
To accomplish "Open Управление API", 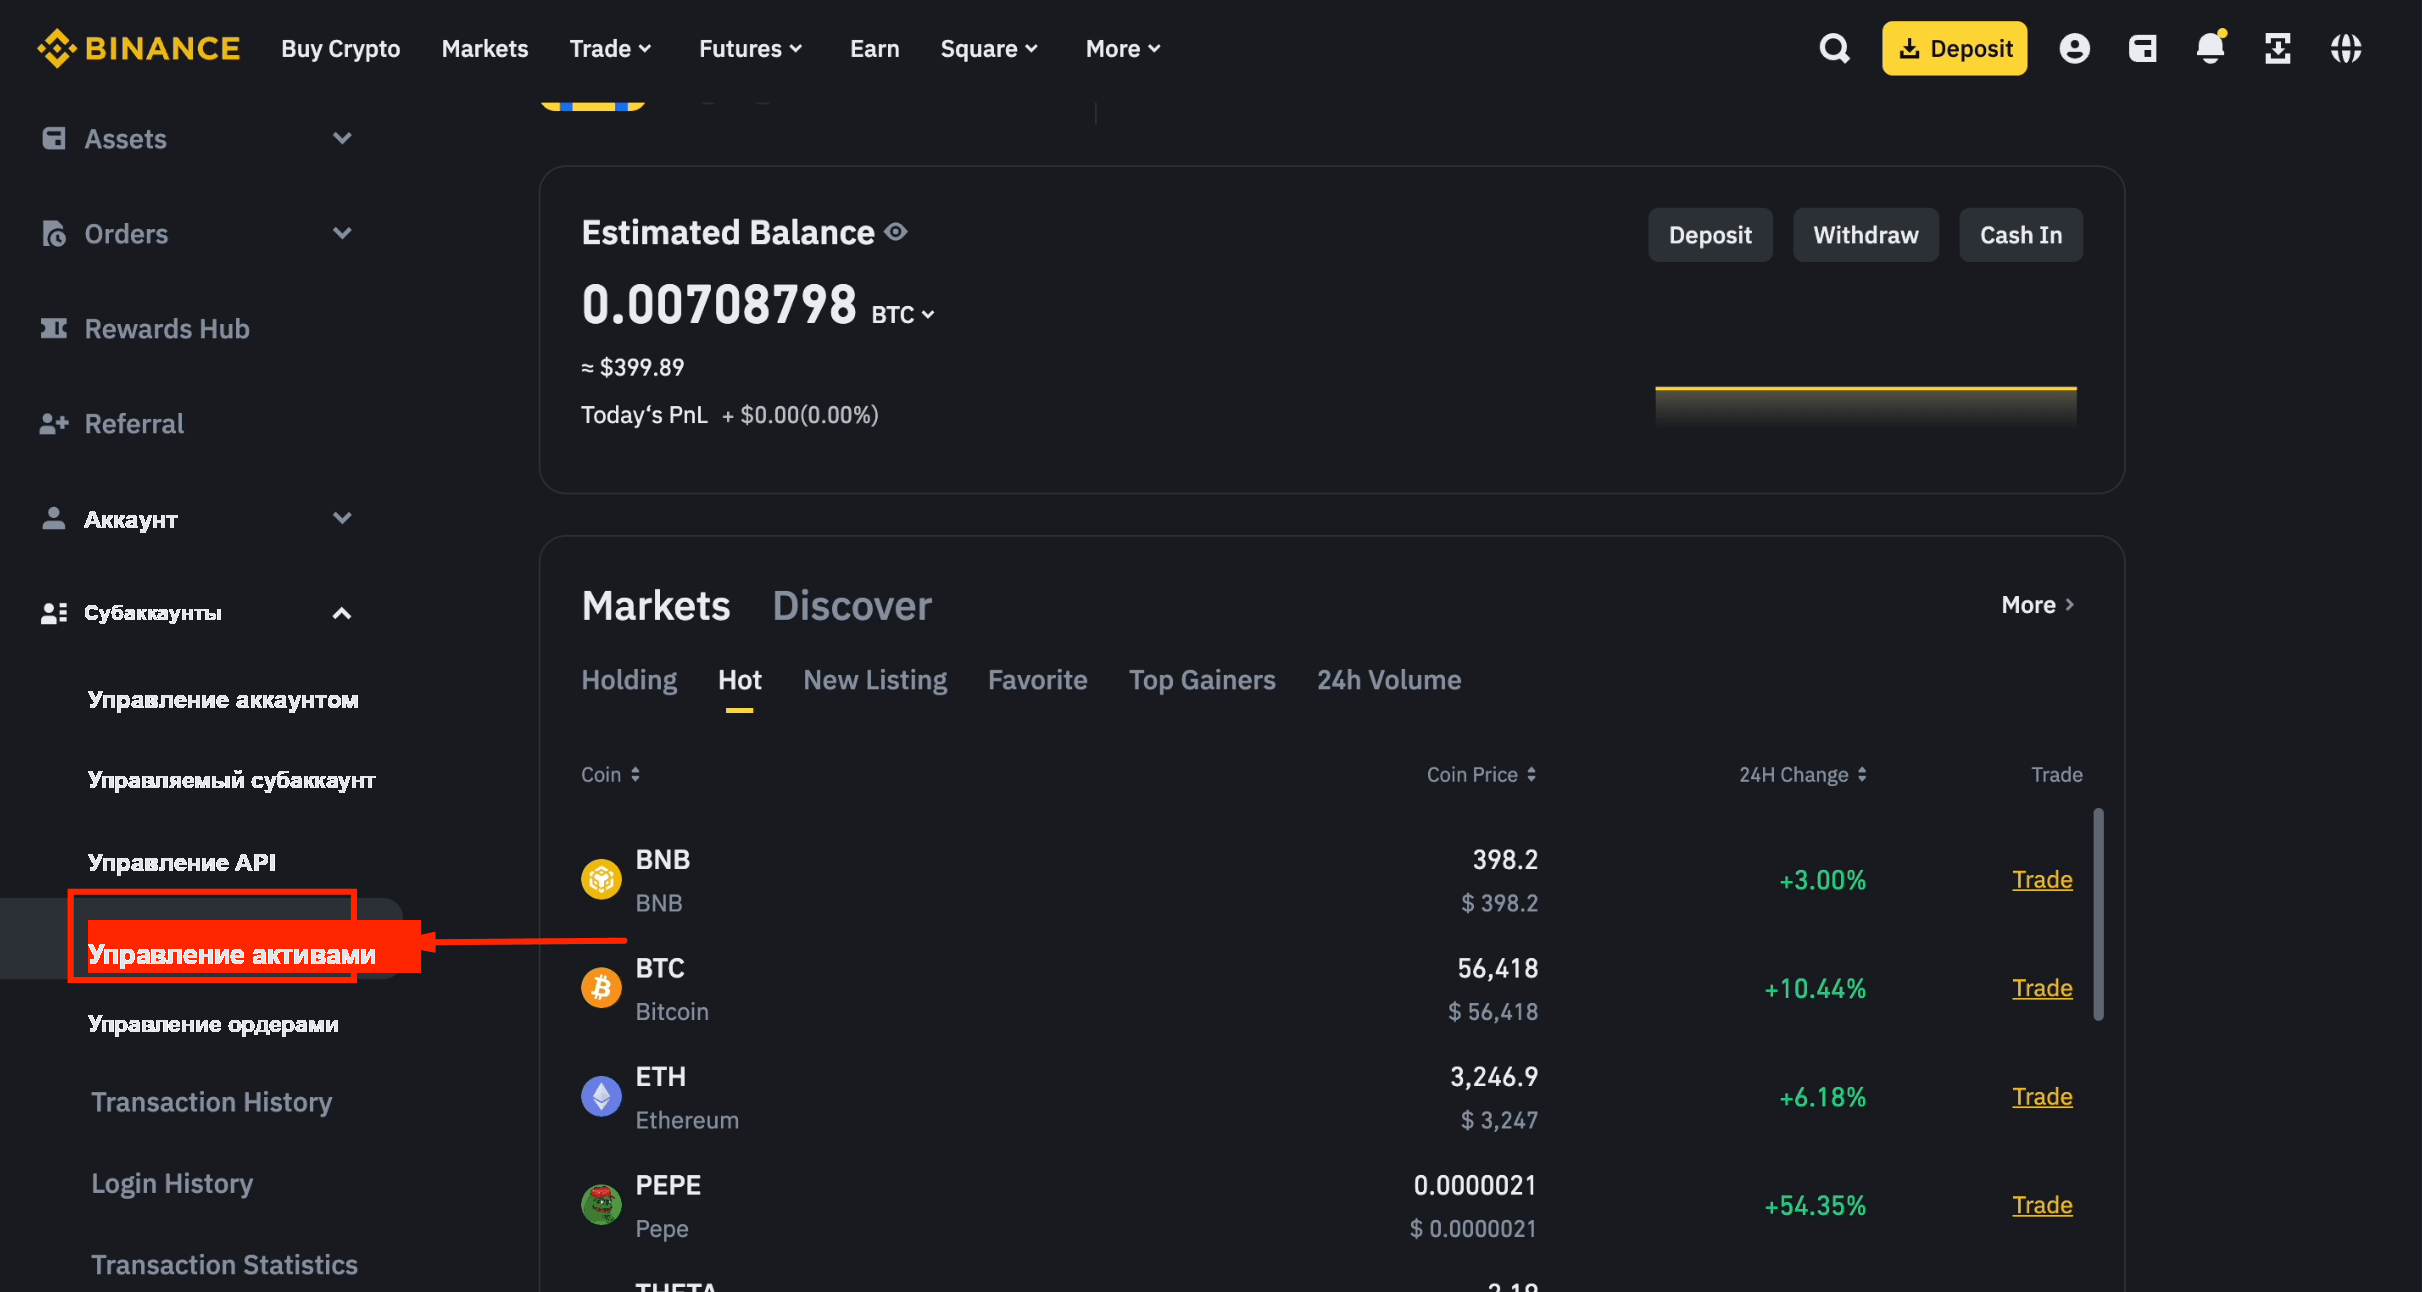I will [x=182, y=862].
